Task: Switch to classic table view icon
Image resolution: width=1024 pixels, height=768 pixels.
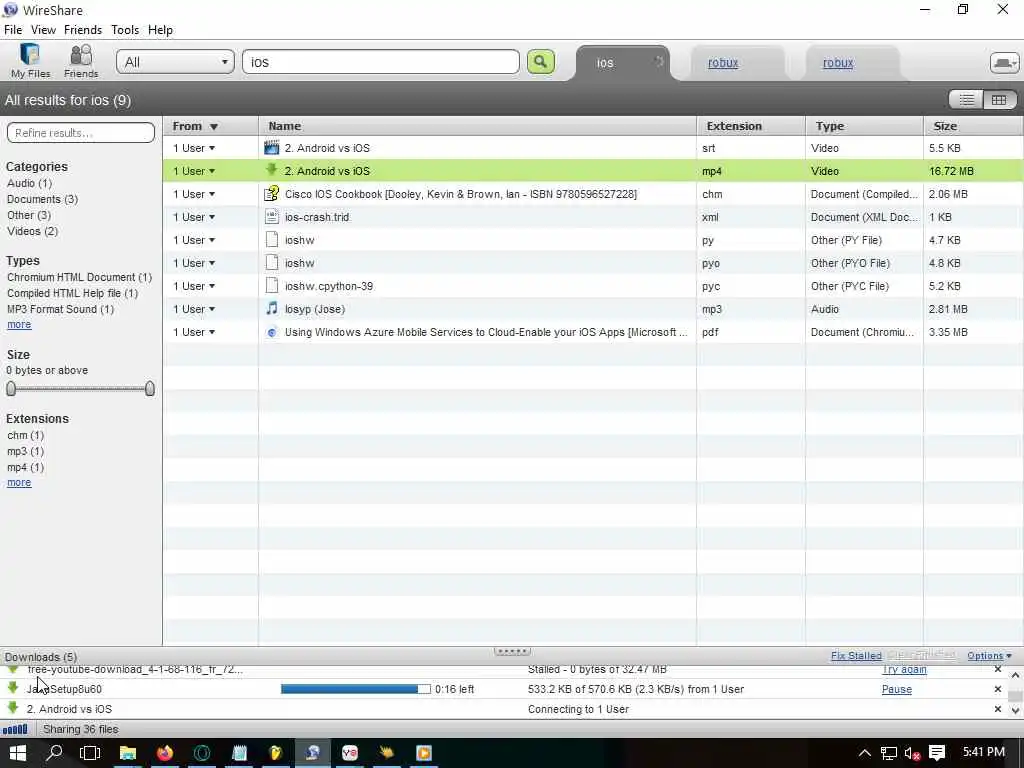Action: (x=999, y=99)
